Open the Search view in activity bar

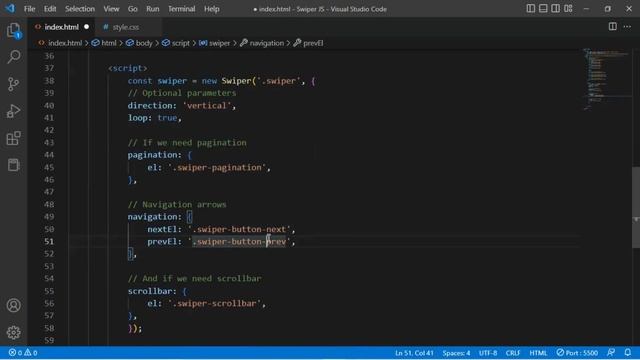click(13, 57)
